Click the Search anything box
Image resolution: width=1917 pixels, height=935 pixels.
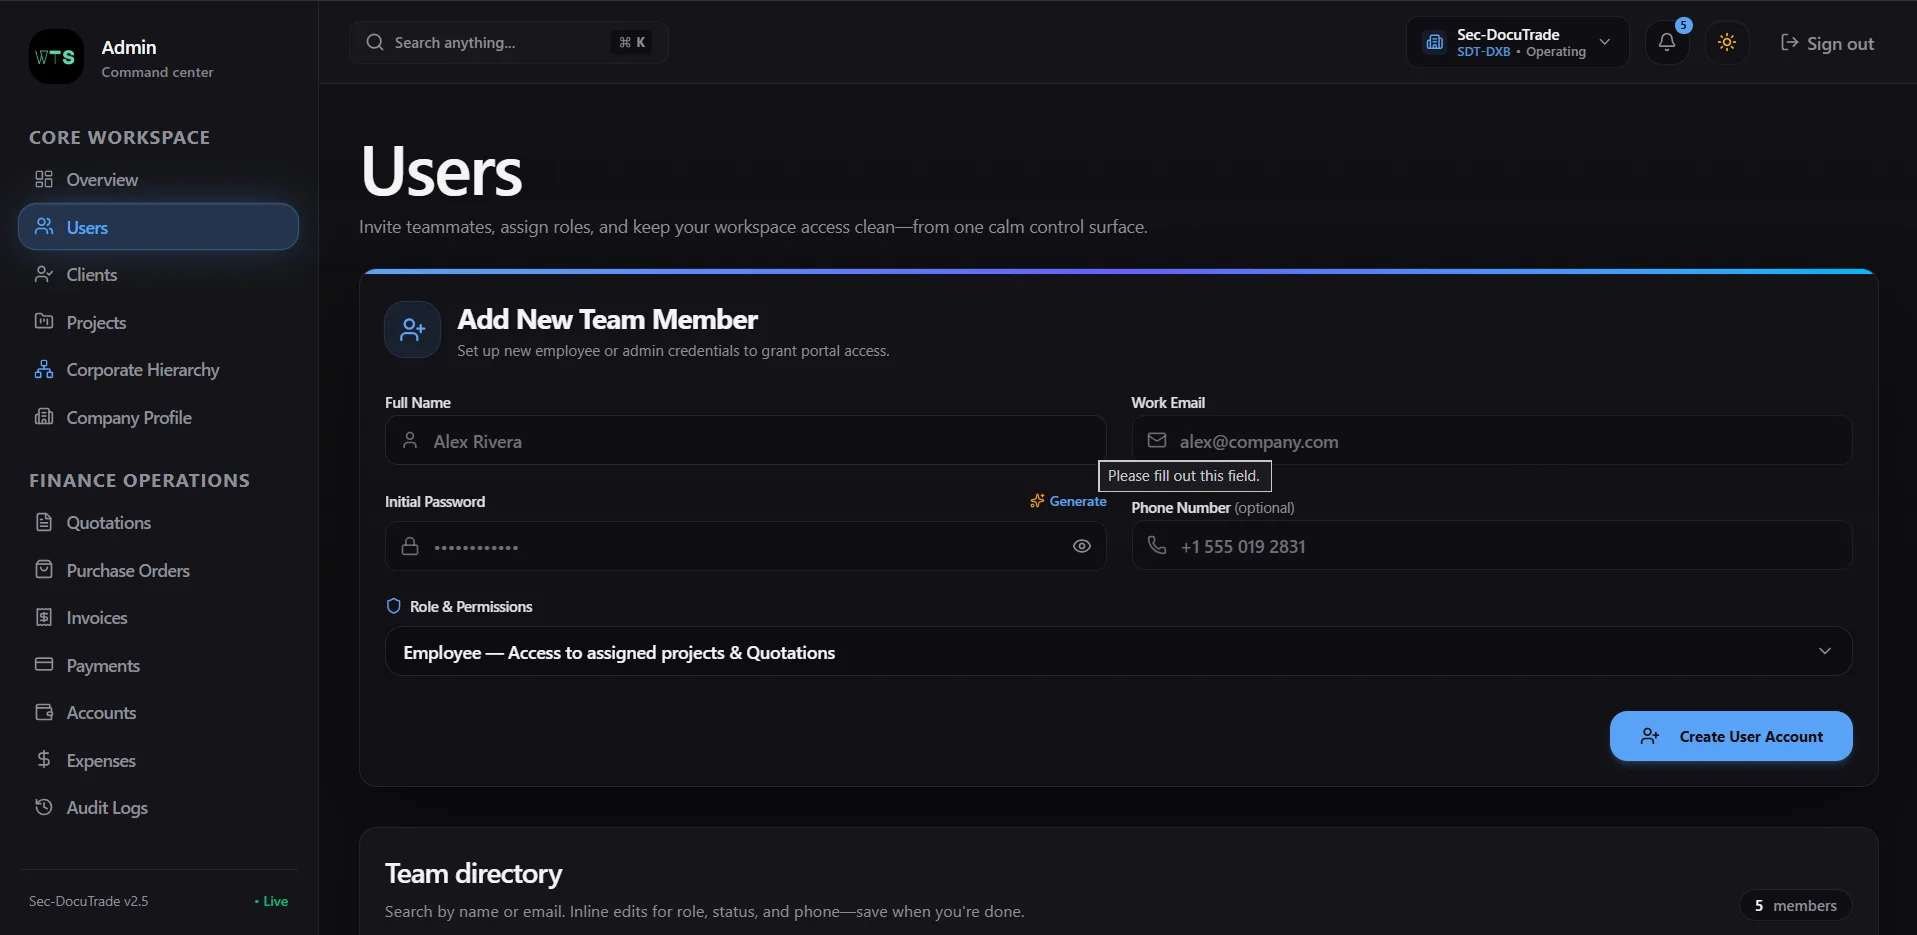[508, 42]
